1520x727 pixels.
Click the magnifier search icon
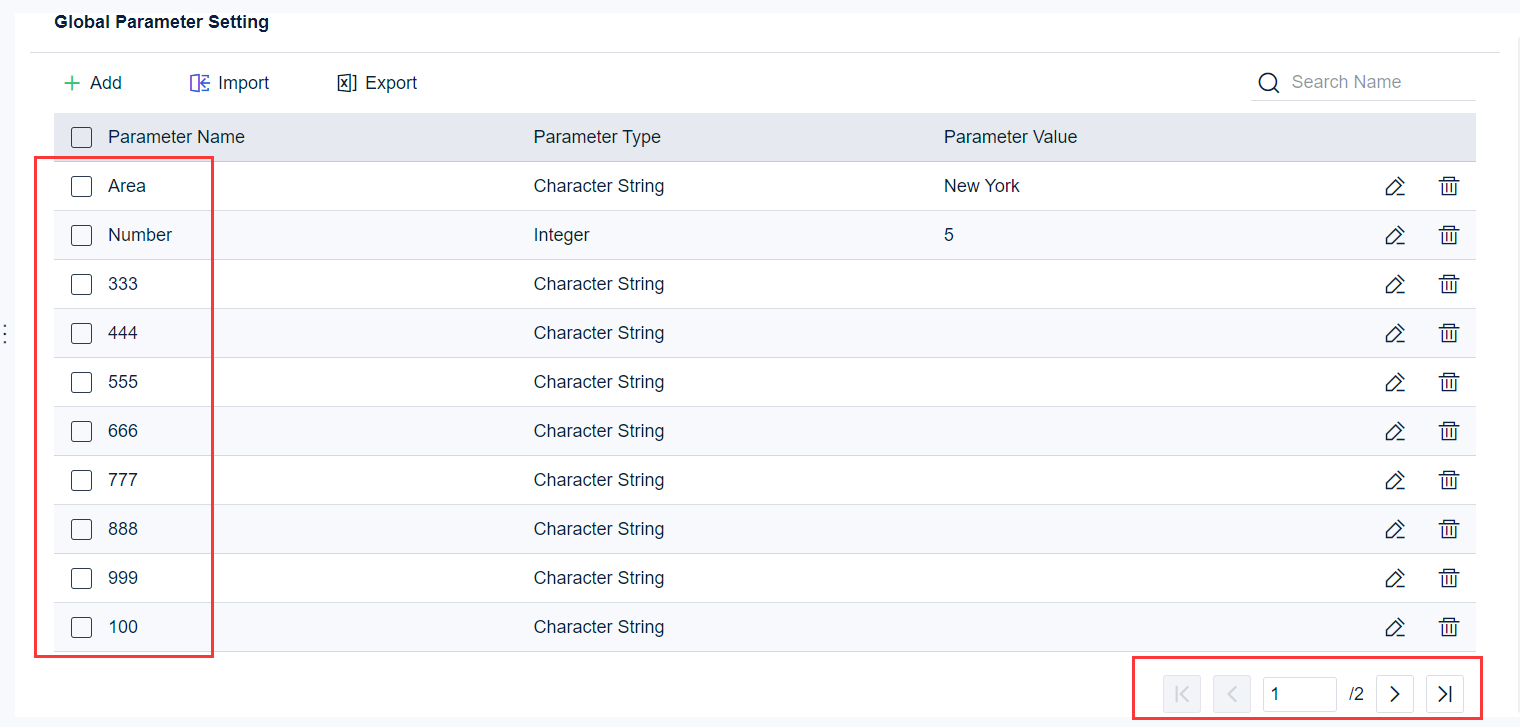1268,83
